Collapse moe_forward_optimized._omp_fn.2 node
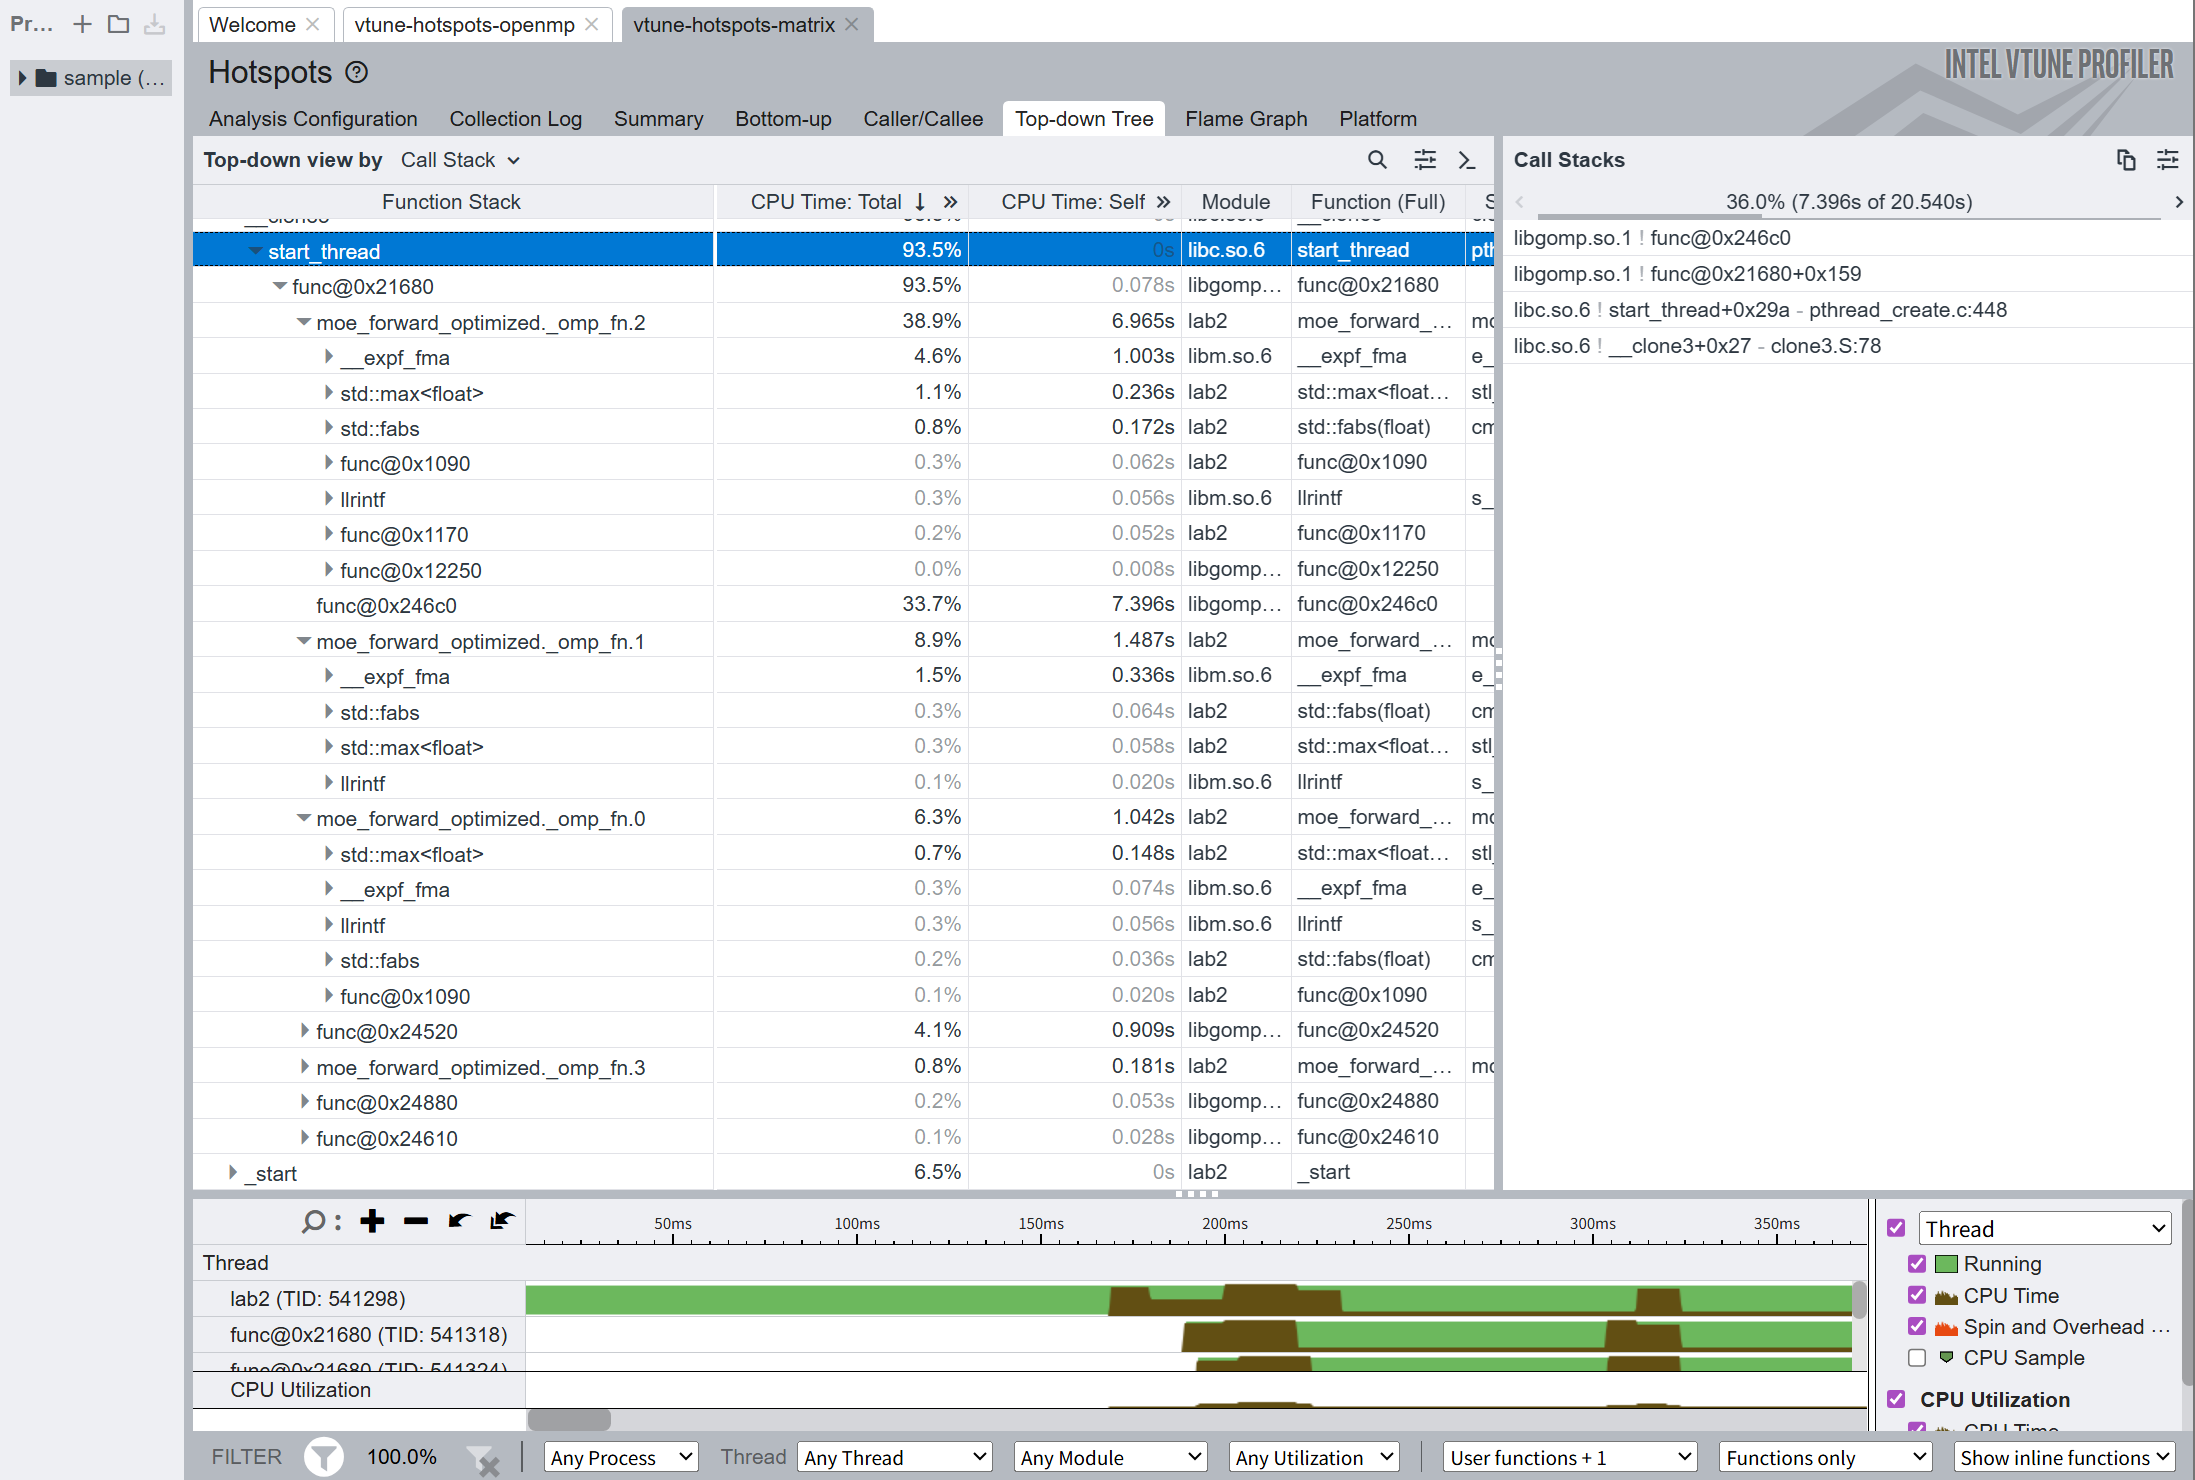The height and width of the screenshot is (1480, 2195). [x=304, y=322]
